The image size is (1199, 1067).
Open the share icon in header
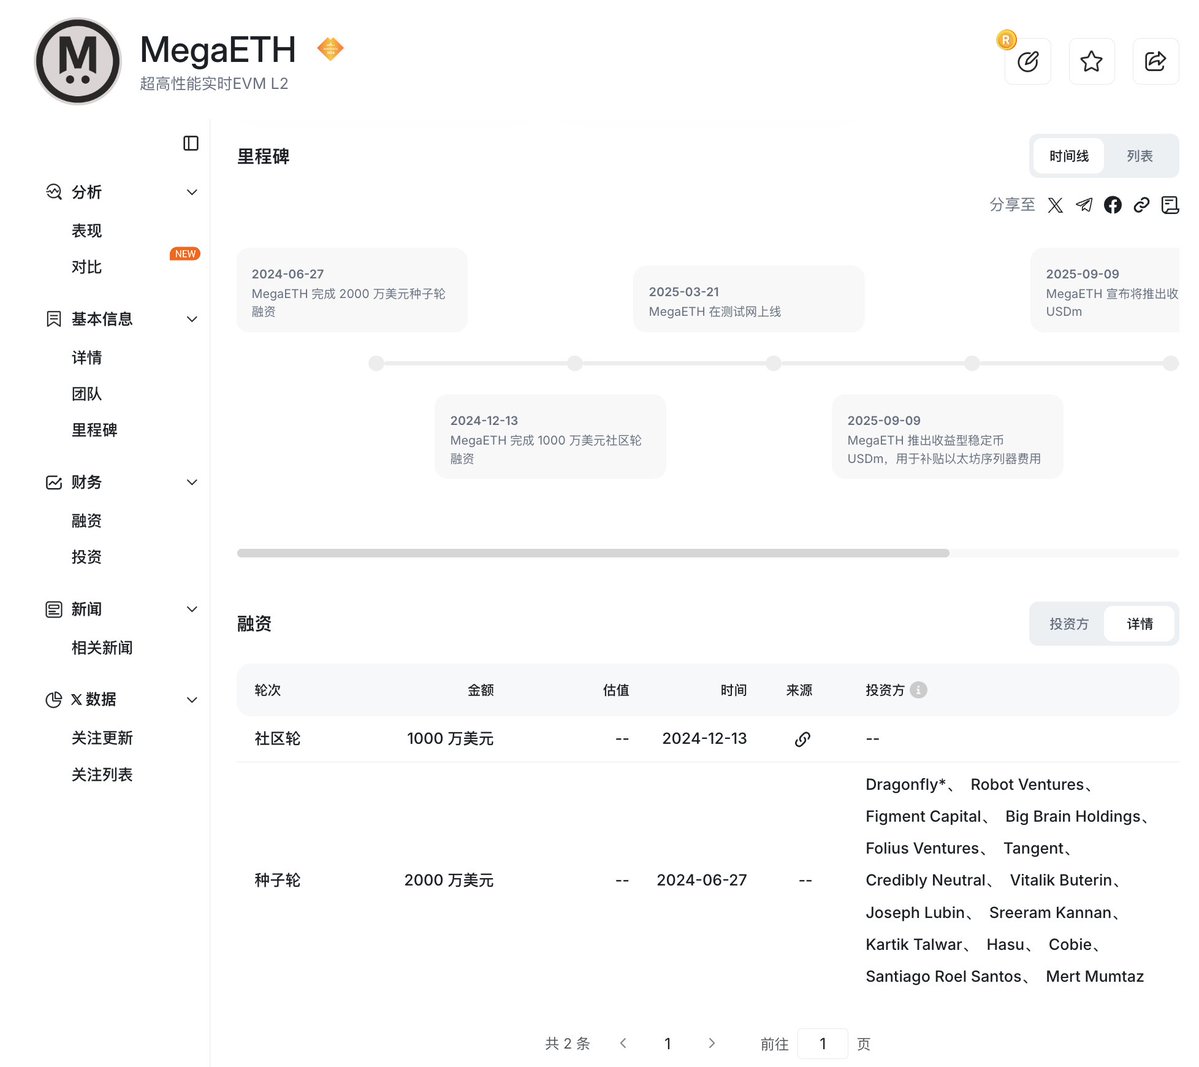coord(1155,62)
